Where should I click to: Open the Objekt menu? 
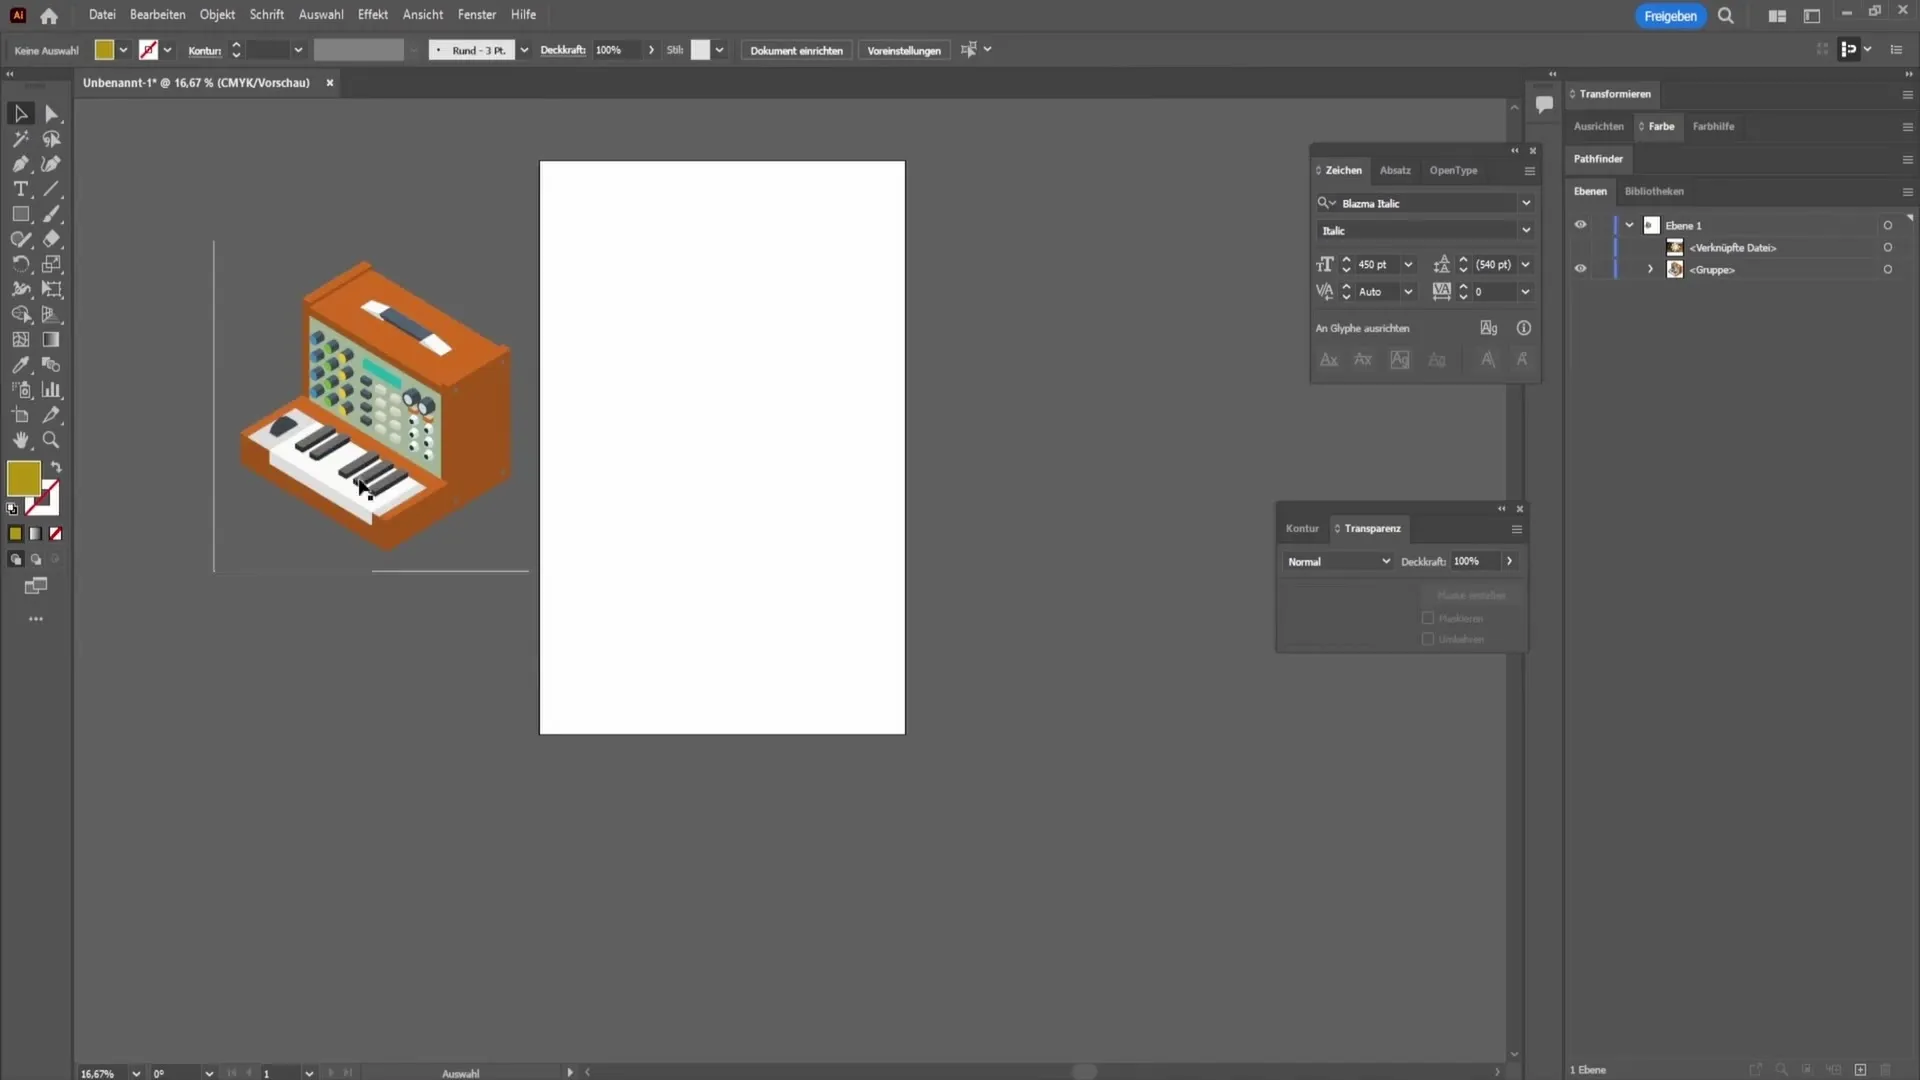coord(217,15)
